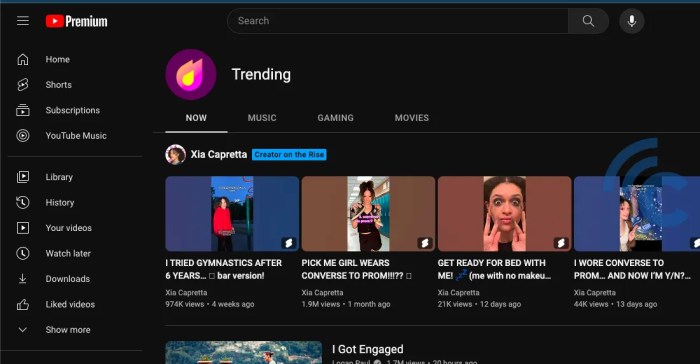Screen dimensions: 700x364
Task: Open the gymnastics after 6 years thumbnail
Action: point(232,214)
